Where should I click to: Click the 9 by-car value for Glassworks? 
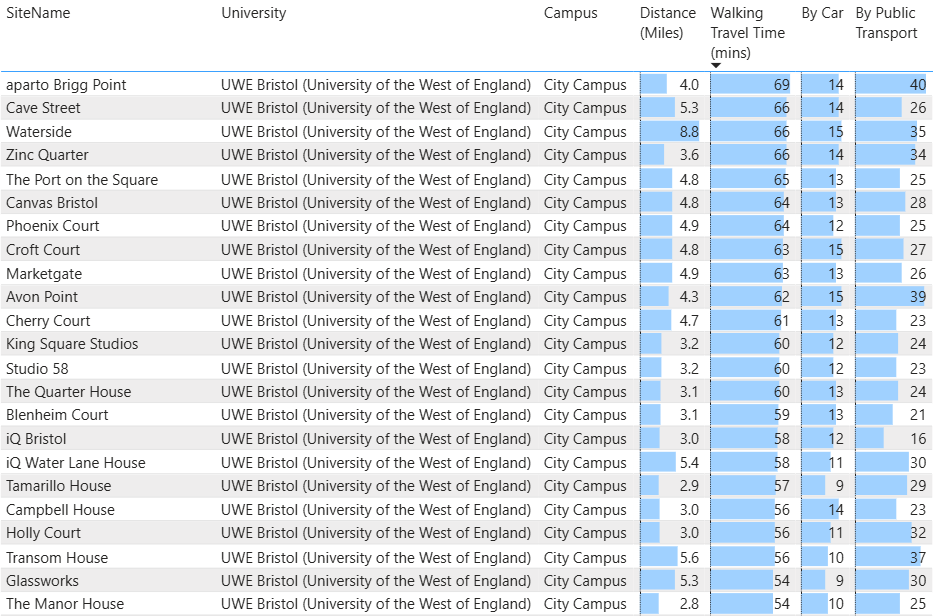839,581
